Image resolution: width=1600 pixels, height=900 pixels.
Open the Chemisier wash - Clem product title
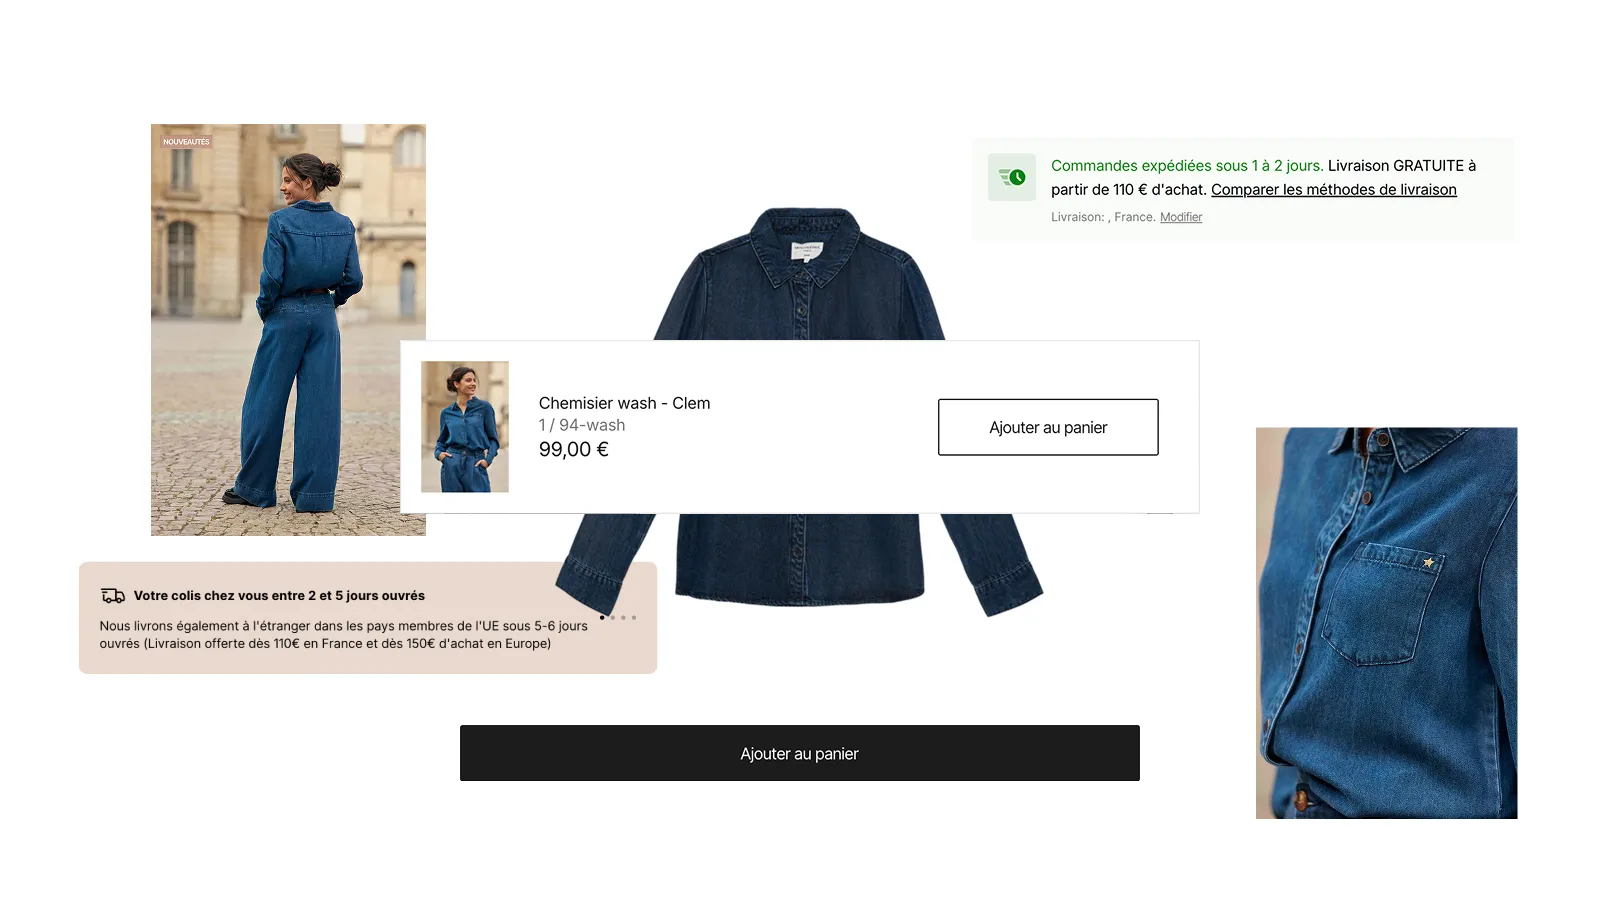pos(624,403)
